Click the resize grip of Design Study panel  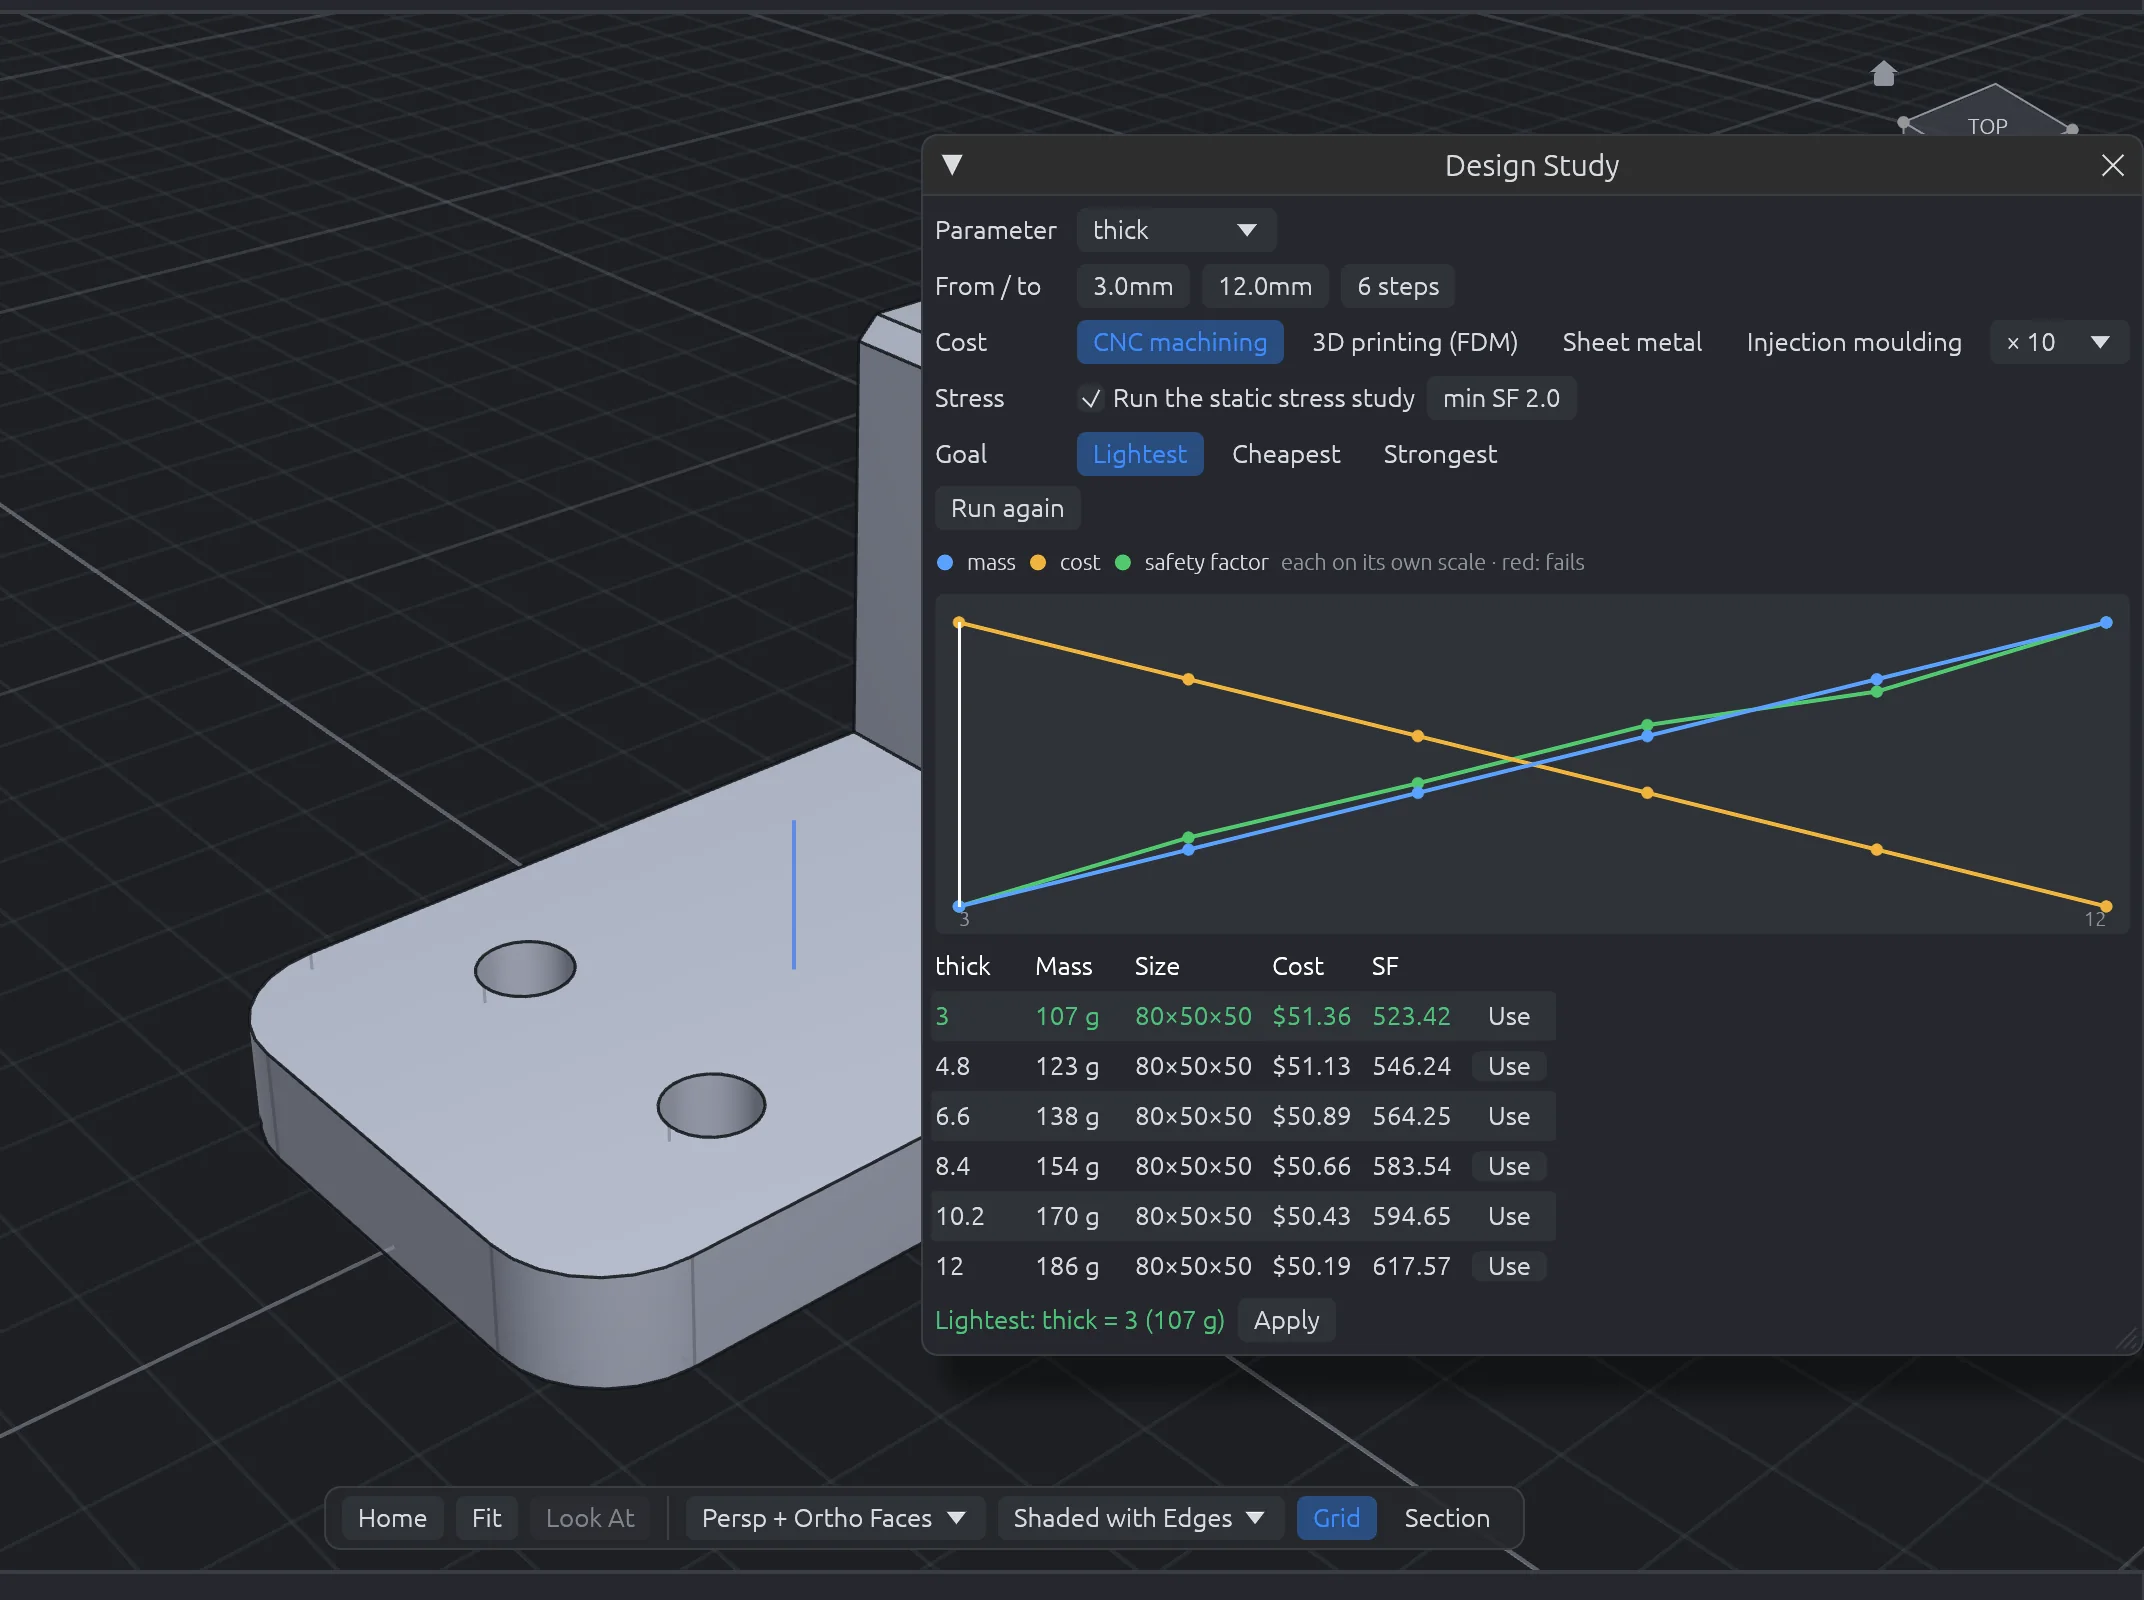pyautogui.click(x=2127, y=1339)
